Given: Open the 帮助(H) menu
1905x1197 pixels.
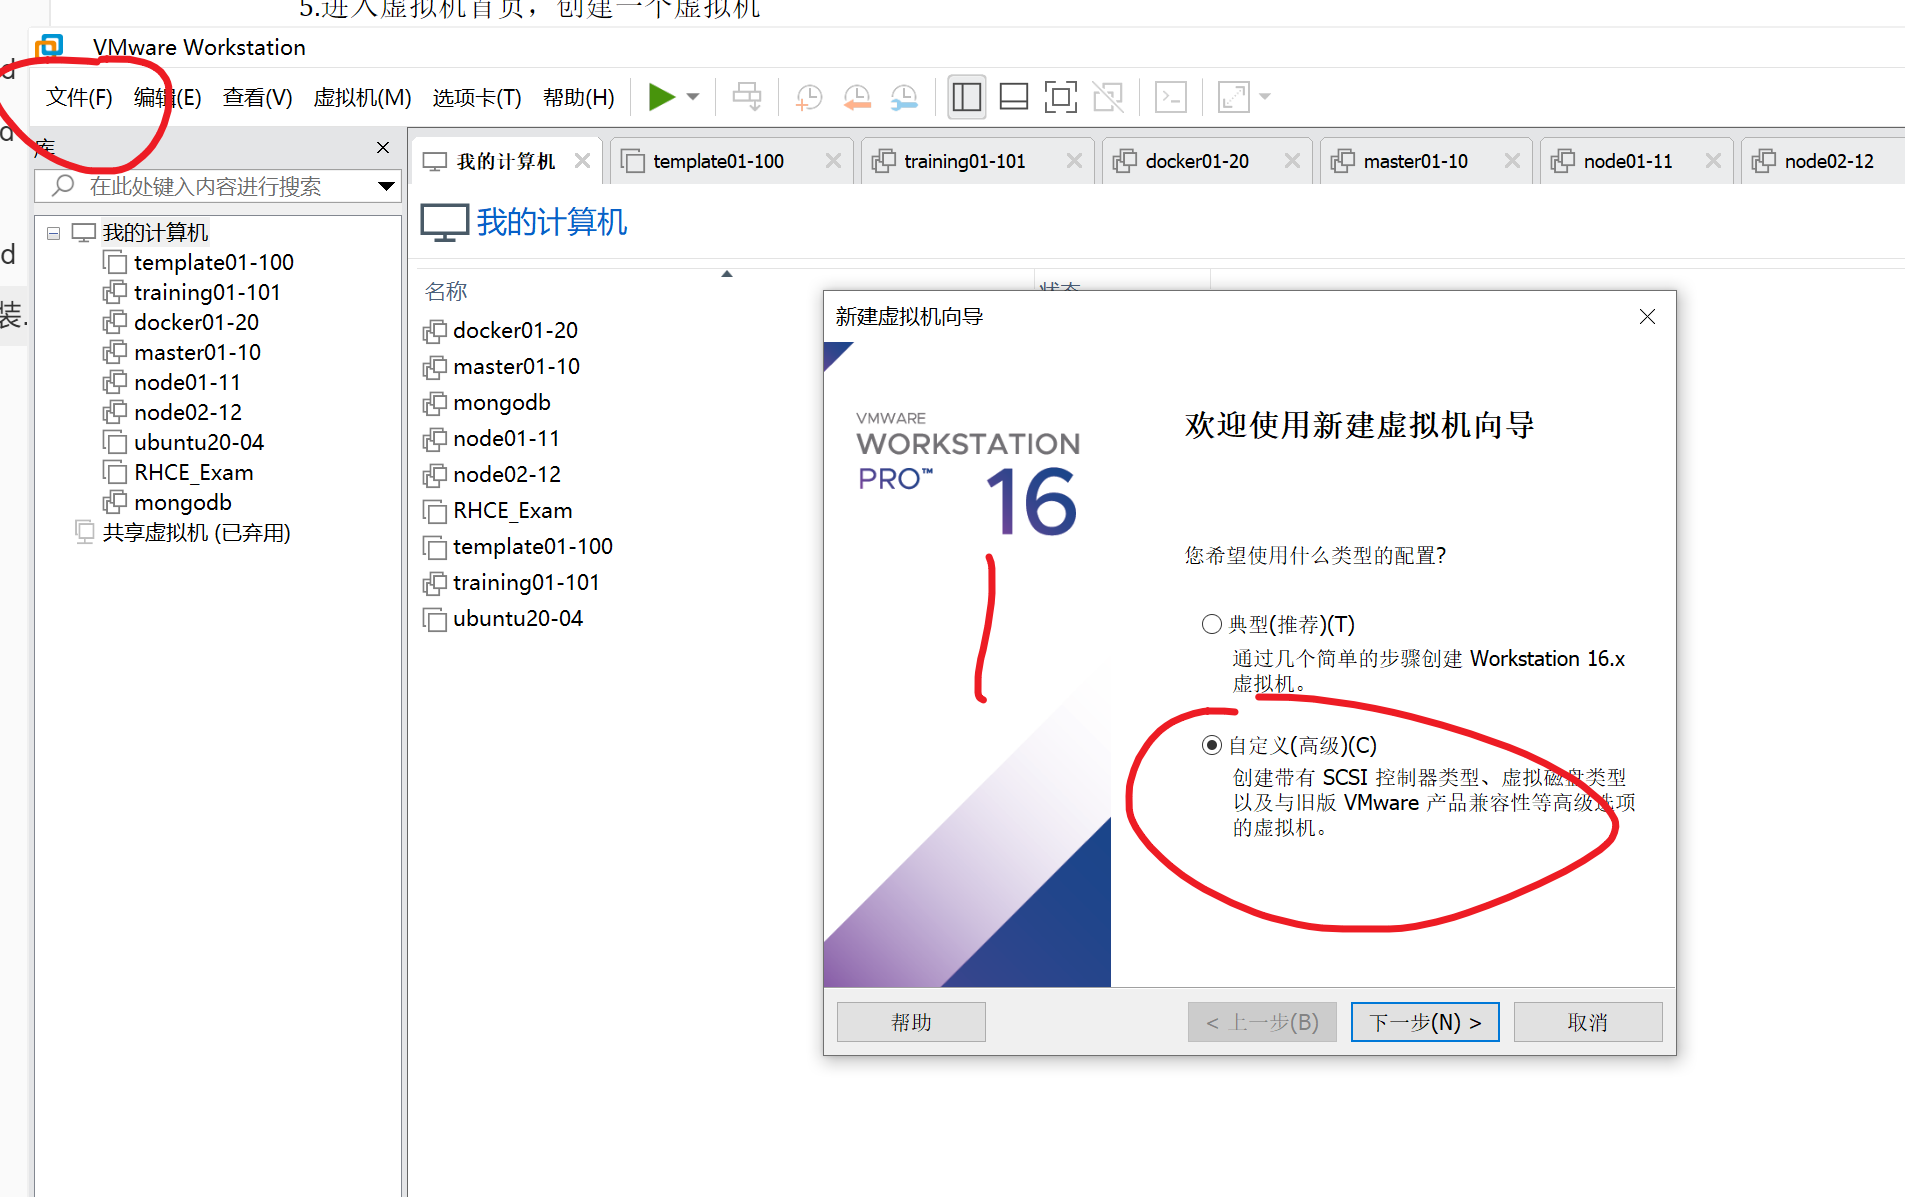Looking at the screenshot, I should coord(578,97).
